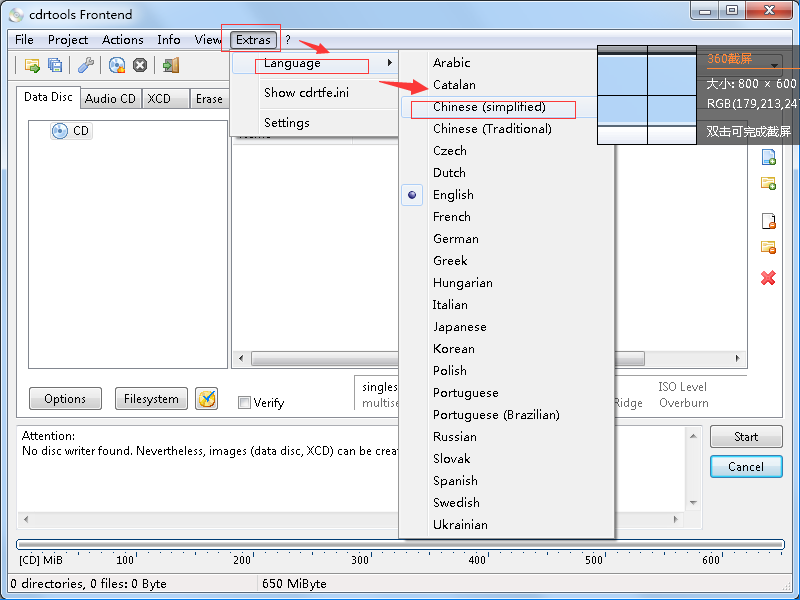
Task: Click the abort X circle toolbar icon
Action: (x=140, y=65)
